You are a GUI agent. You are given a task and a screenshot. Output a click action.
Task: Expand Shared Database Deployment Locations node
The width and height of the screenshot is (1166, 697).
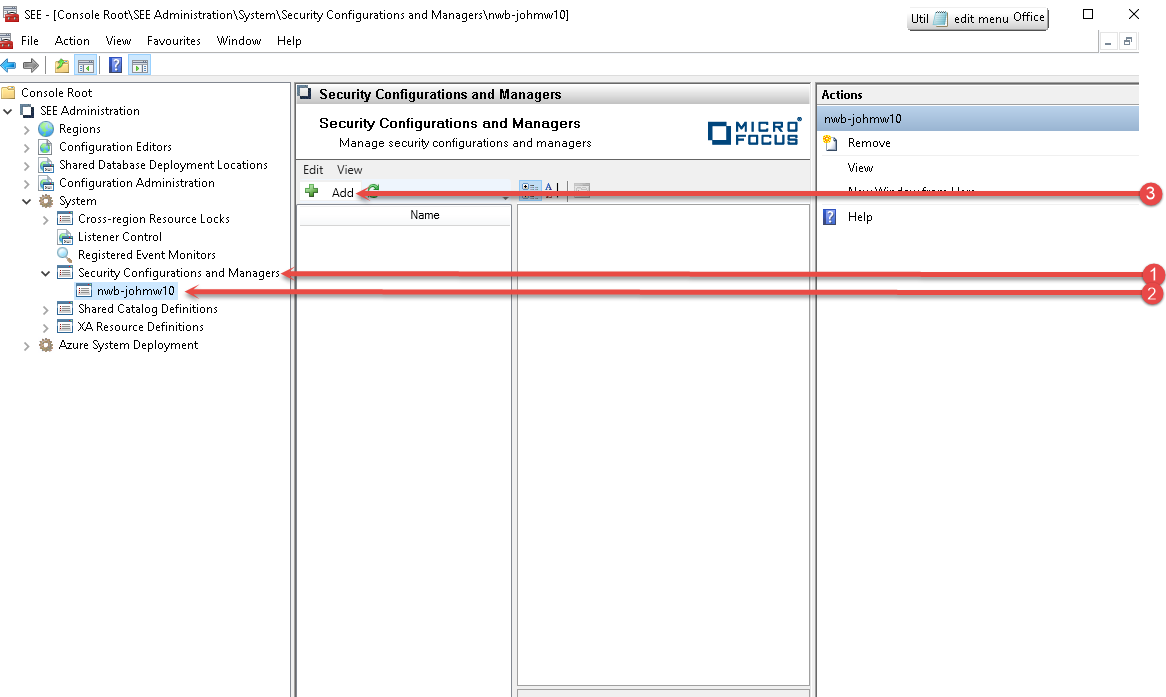[27, 165]
